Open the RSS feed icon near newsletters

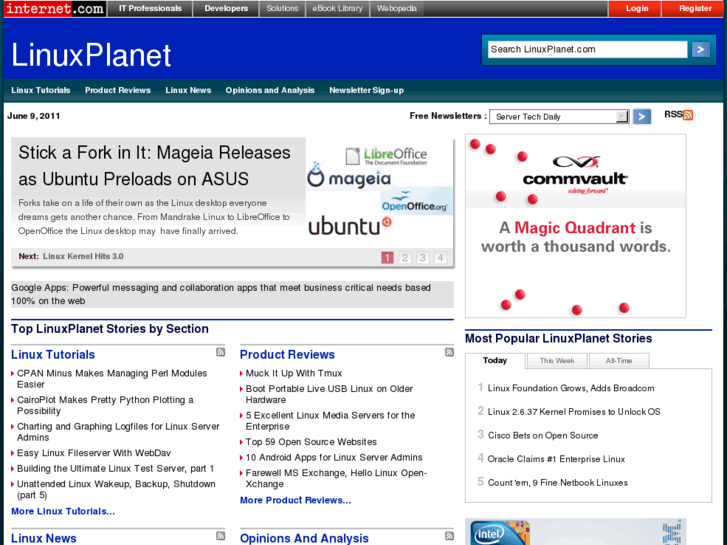[x=688, y=115]
